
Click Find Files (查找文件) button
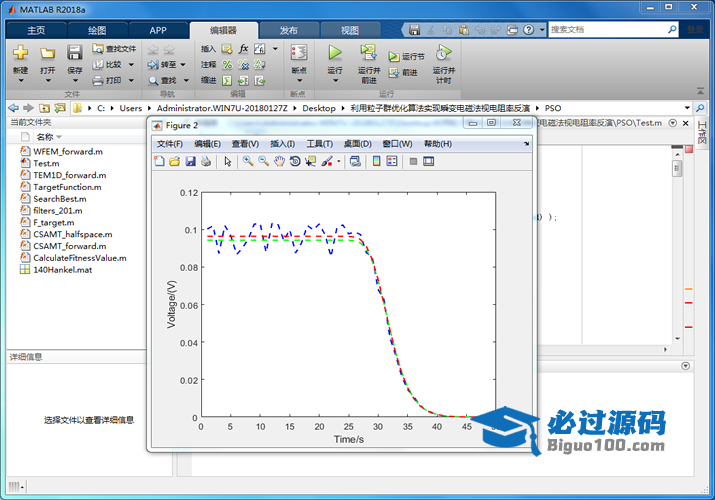pos(114,49)
